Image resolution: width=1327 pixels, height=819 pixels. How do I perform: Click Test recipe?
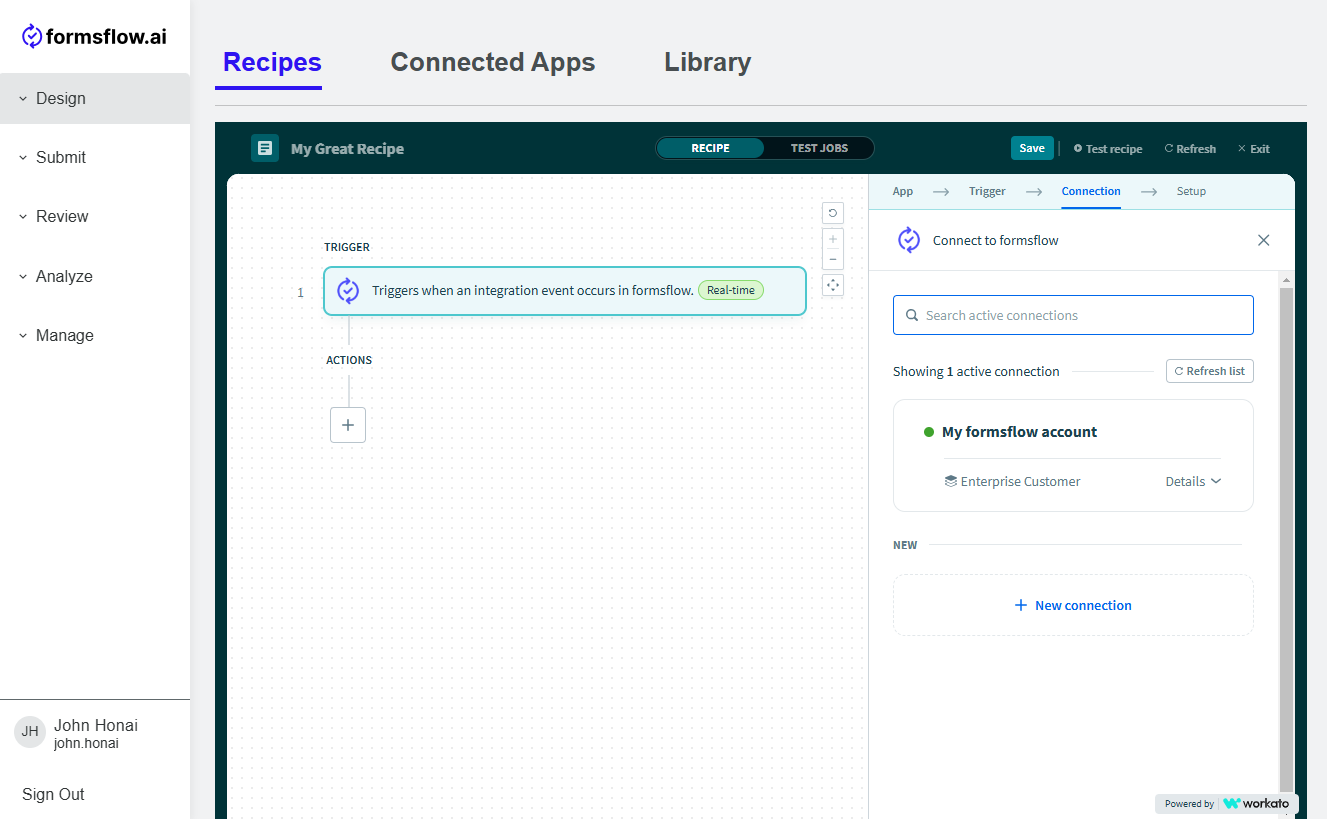(x=1108, y=149)
